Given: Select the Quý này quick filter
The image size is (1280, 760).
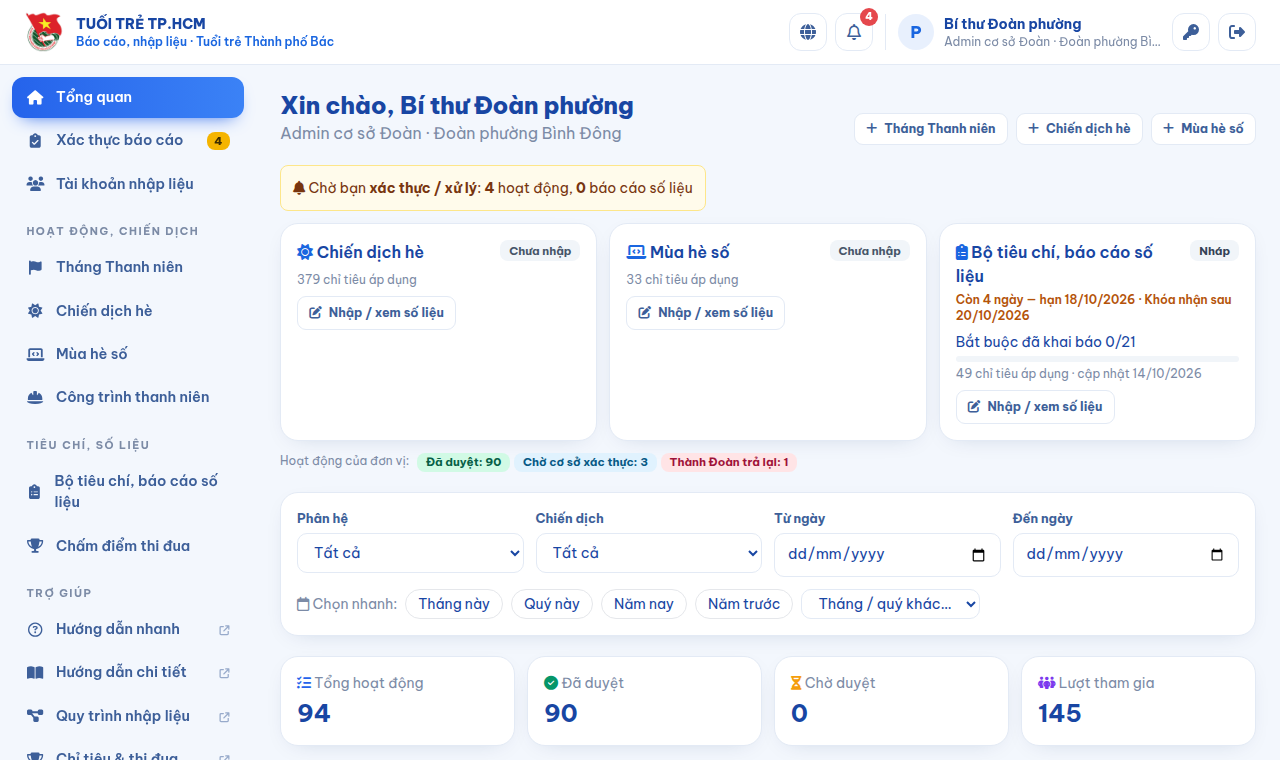Looking at the screenshot, I should [552, 604].
